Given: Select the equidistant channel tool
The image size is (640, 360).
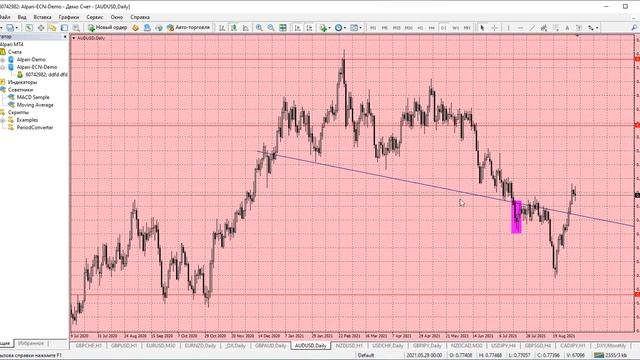Looking at the screenshot, I should pyautogui.click(x=544, y=28).
